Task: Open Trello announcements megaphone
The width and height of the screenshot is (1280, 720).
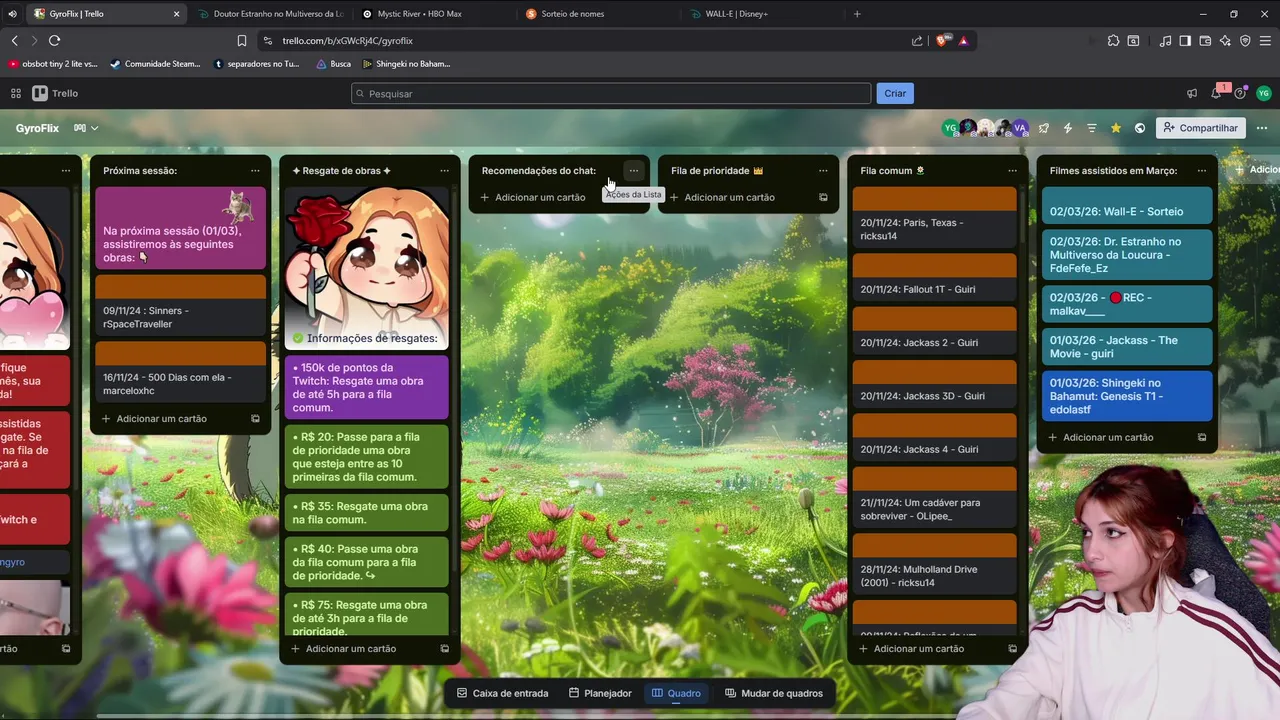Action: 1192,93
